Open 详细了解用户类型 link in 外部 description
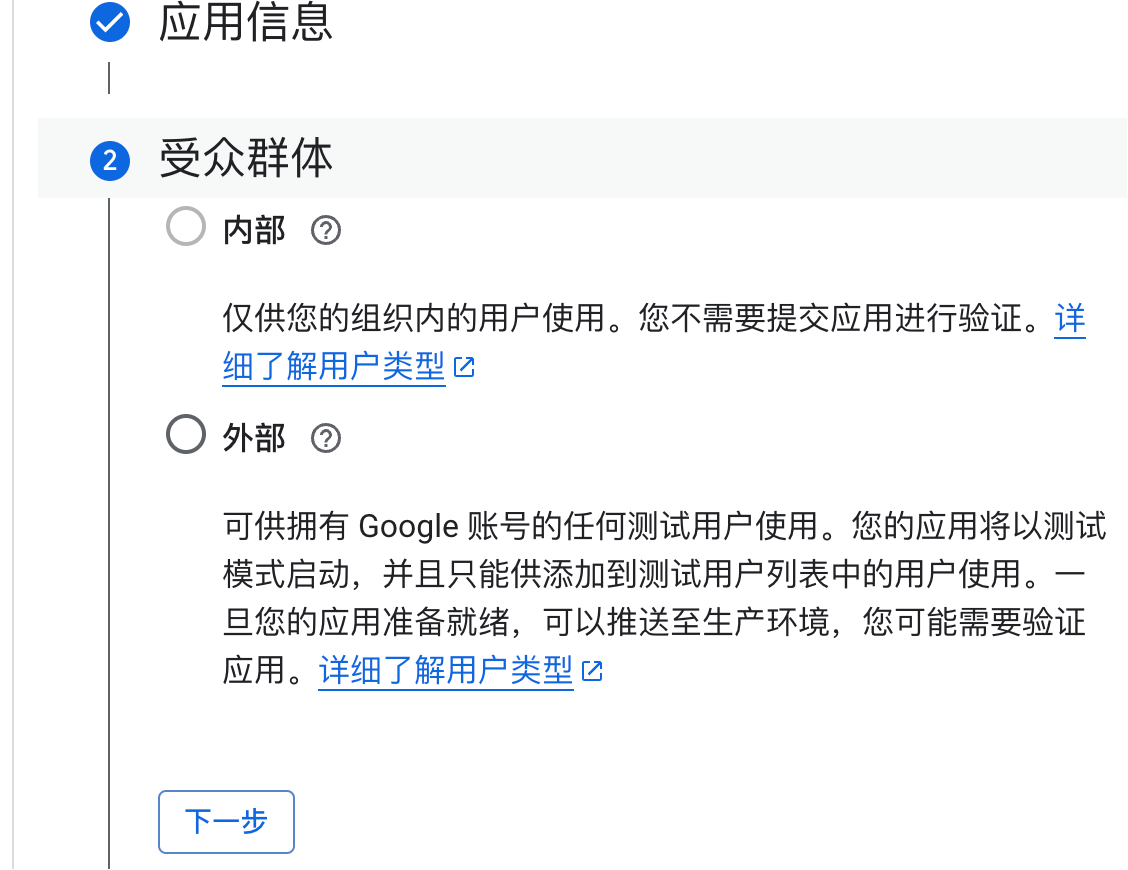The height and width of the screenshot is (870, 1128). click(446, 671)
